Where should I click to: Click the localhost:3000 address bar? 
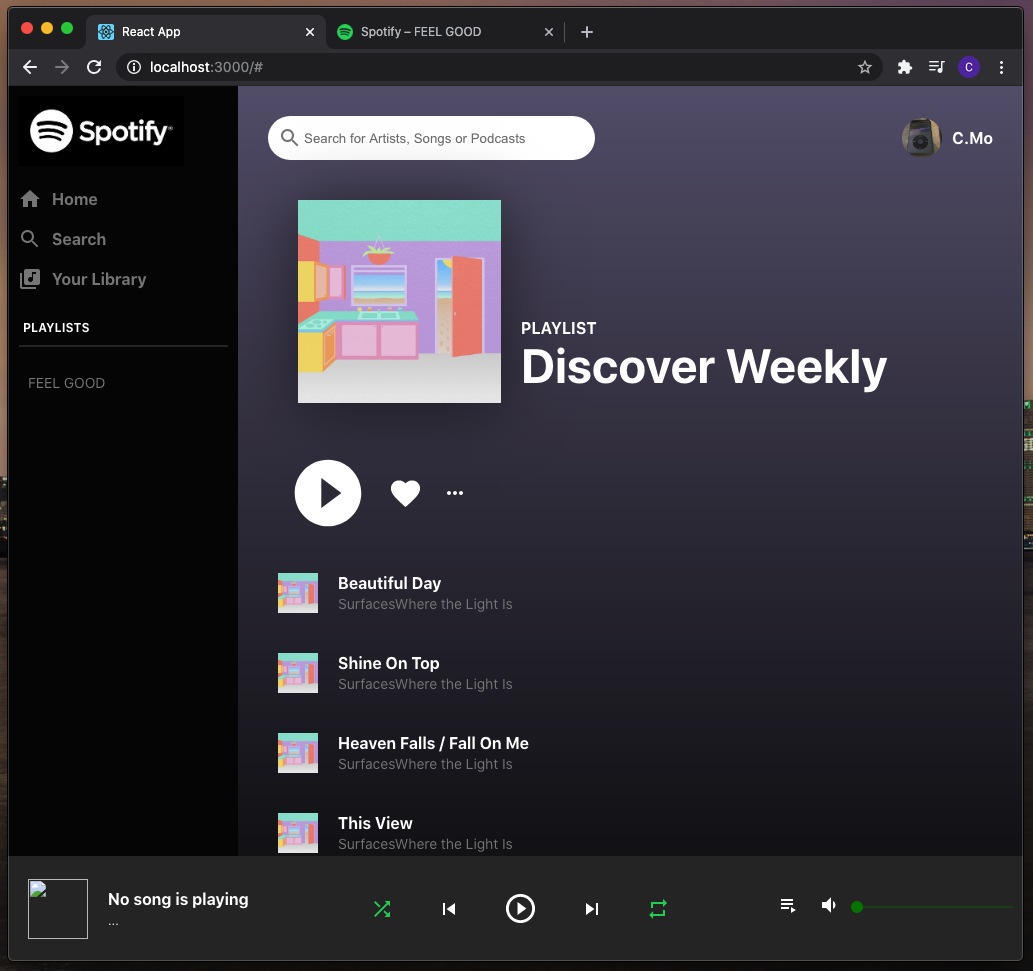point(499,67)
